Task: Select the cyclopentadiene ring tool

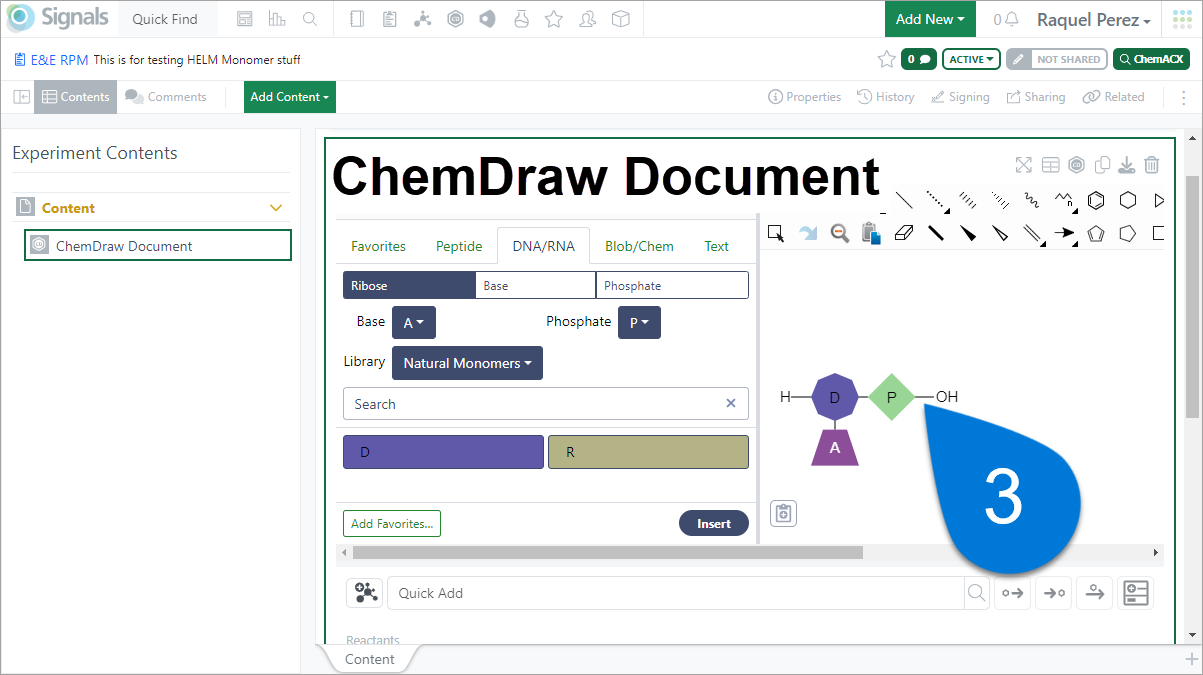Action: click(1096, 233)
